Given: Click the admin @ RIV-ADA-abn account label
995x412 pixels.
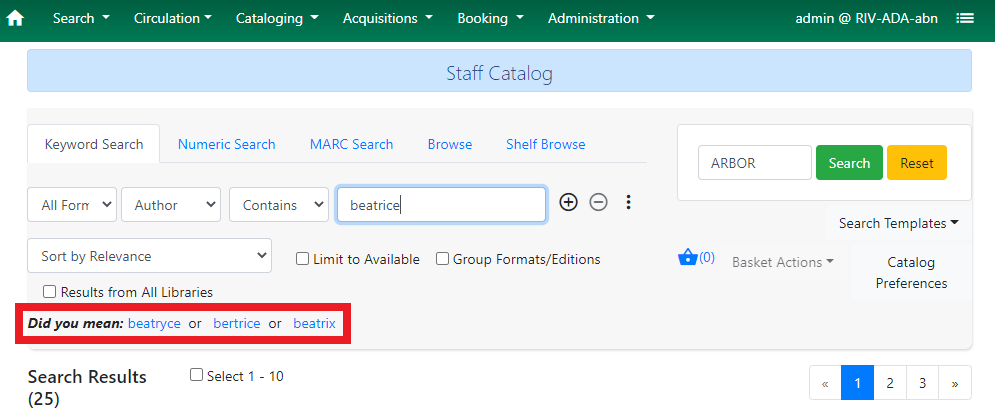Looking at the screenshot, I should tap(866, 18).
